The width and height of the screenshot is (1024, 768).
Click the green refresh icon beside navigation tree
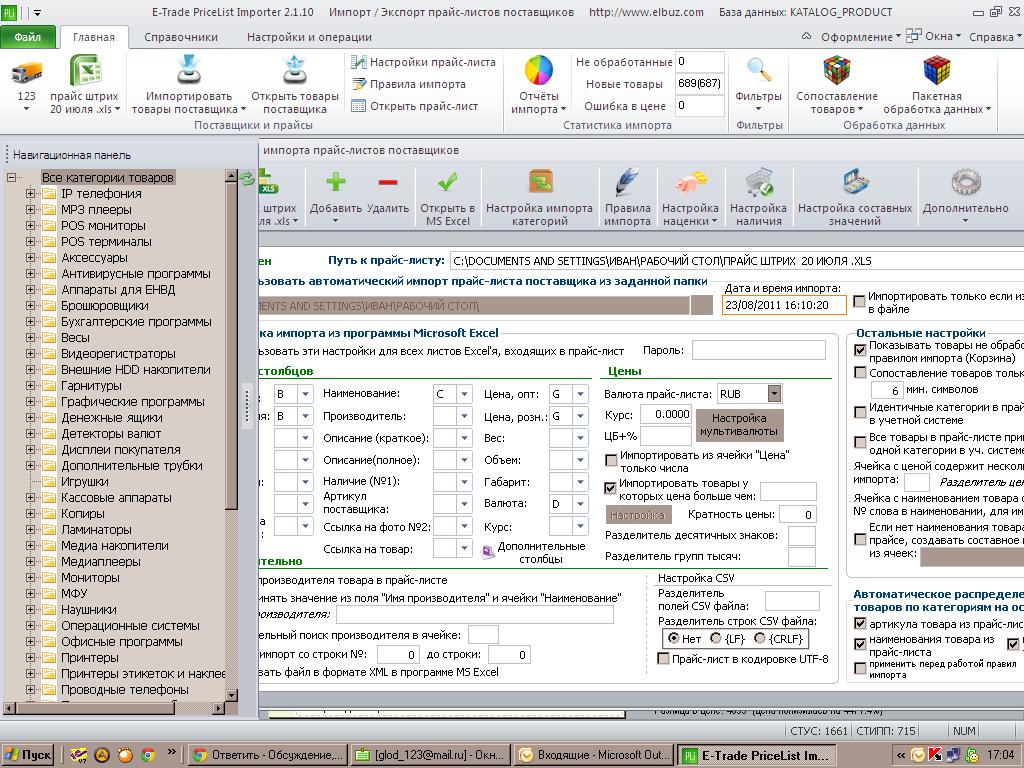(247, 178)
